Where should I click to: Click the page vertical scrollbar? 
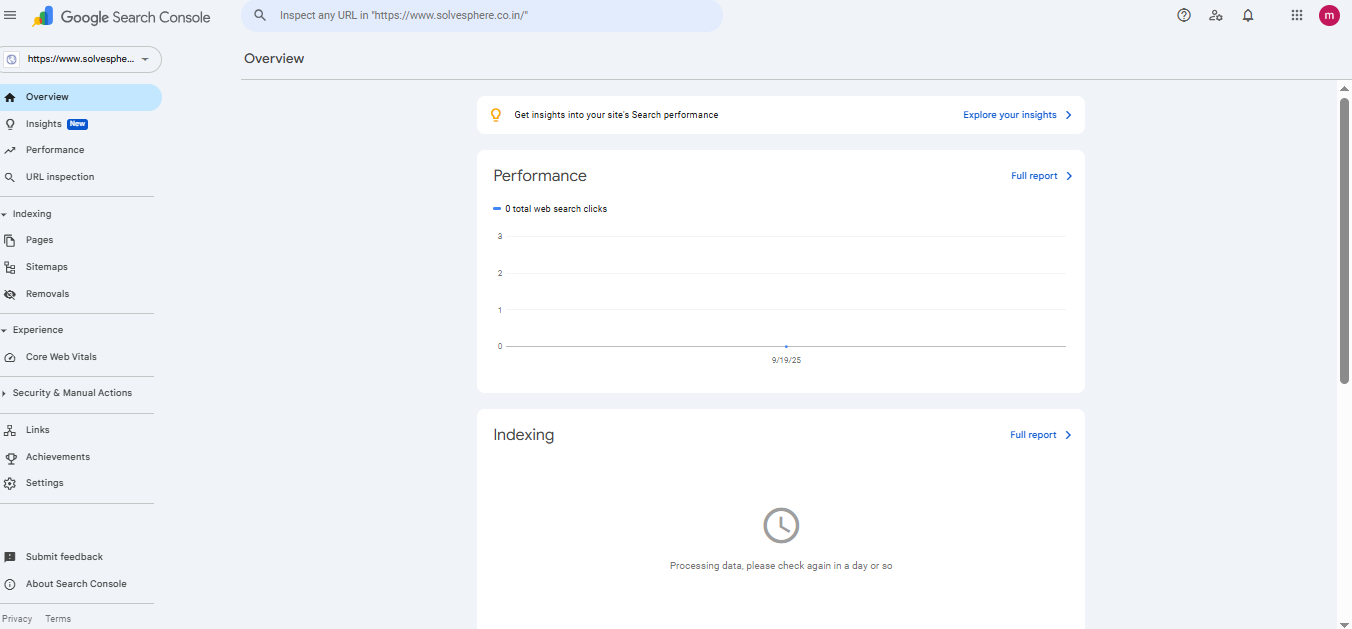[x=1344, y=240]
